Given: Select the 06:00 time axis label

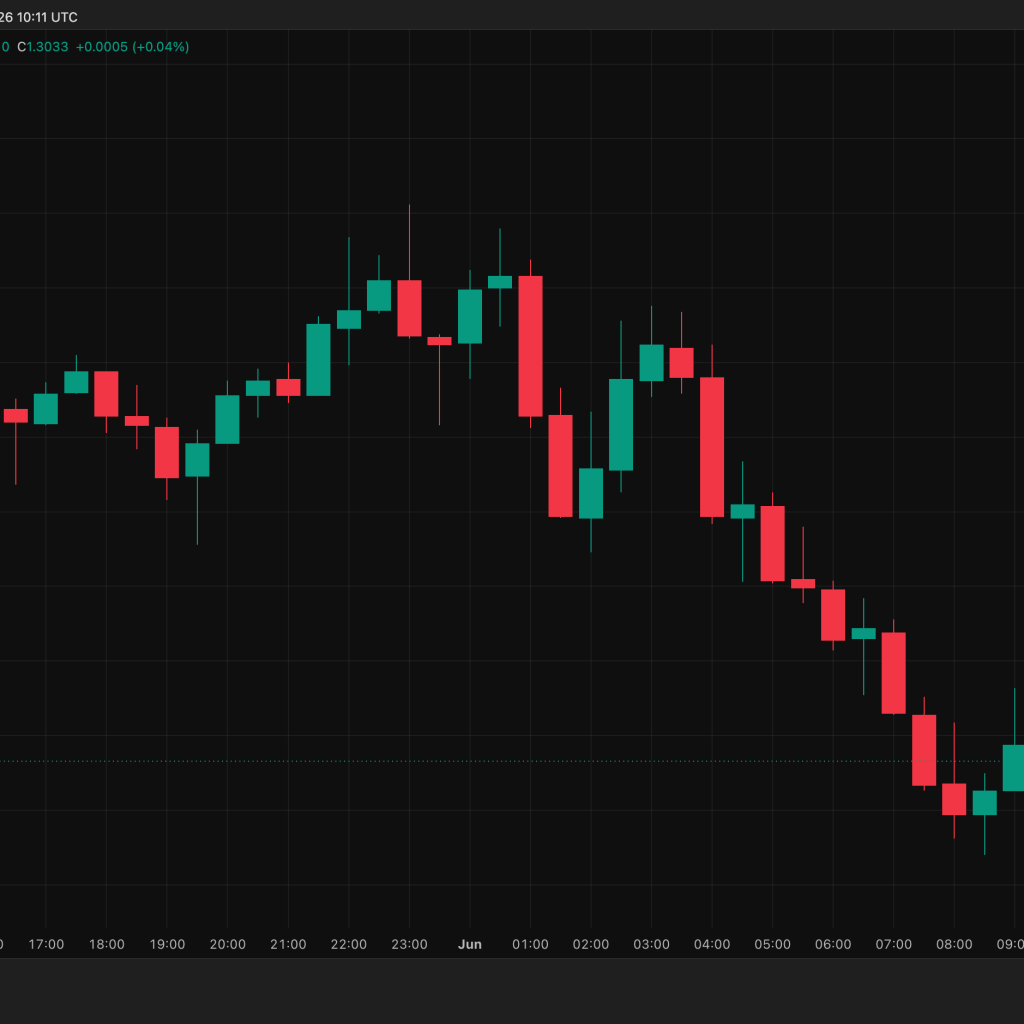Looking at the screenshot, I should tap(833, 944).
